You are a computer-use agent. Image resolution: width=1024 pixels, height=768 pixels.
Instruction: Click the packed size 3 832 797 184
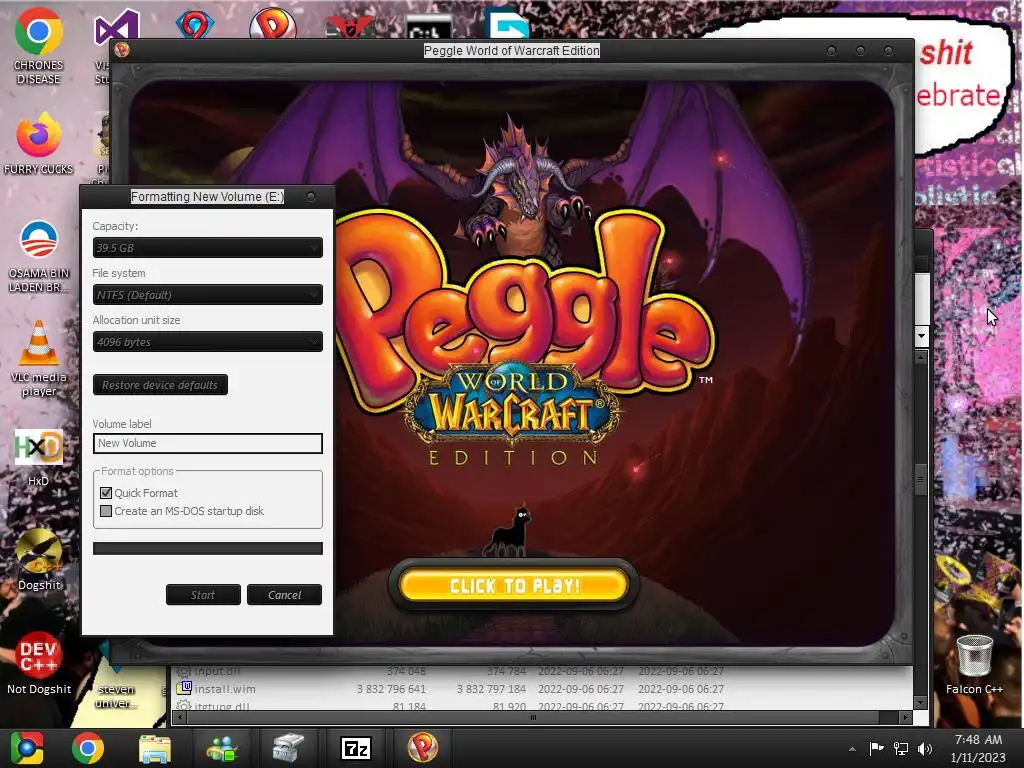491,689
